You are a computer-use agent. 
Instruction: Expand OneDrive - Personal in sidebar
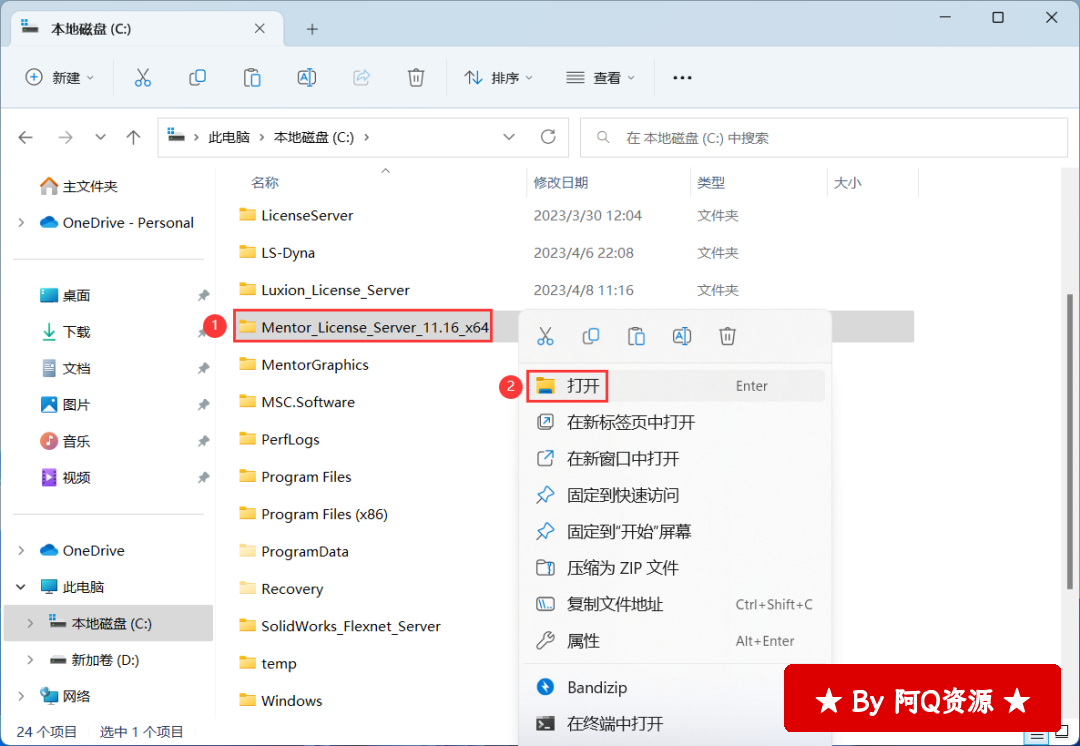pos(21,222)
